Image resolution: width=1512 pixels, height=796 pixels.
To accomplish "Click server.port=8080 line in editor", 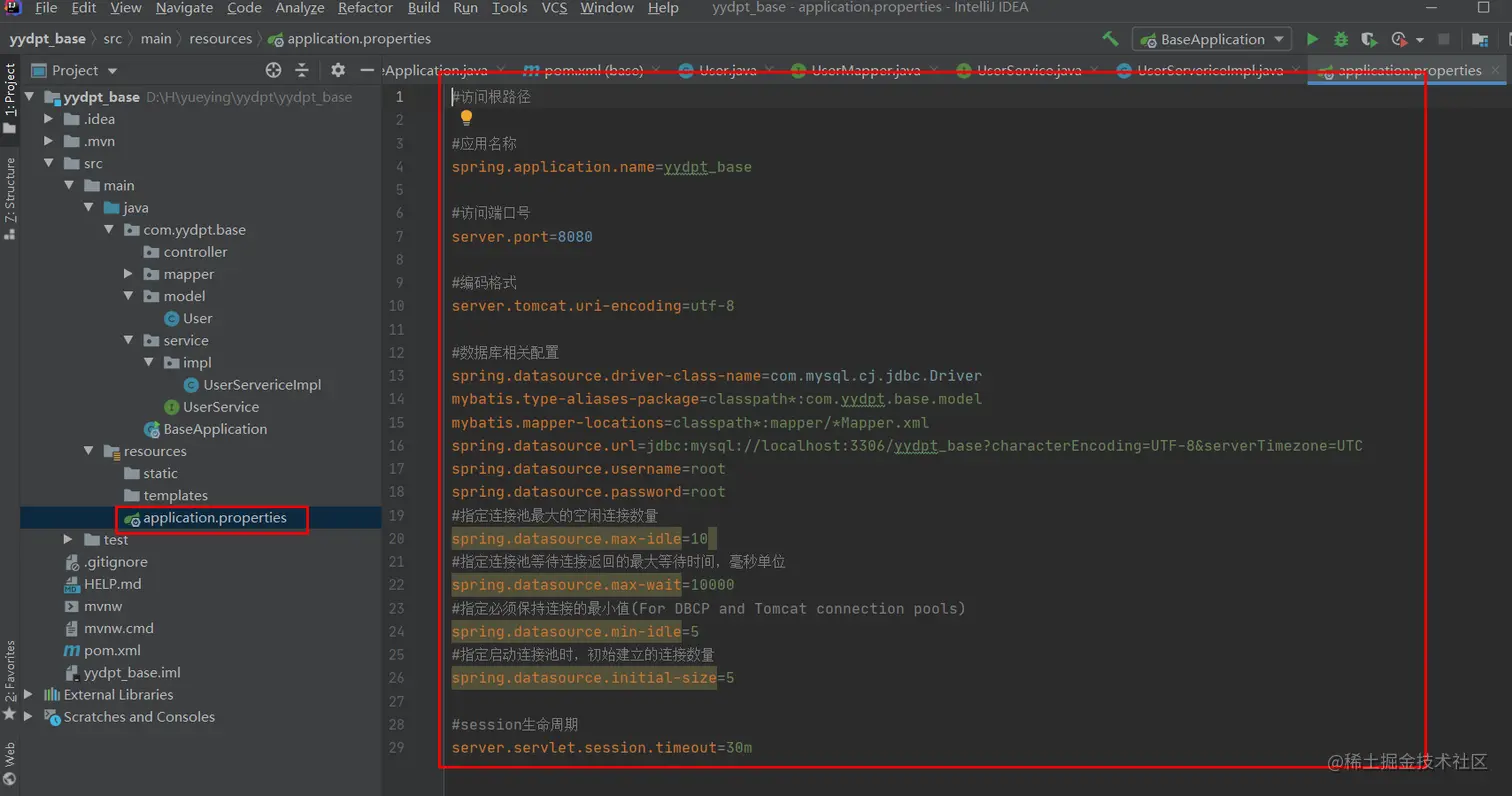I will [521, 237].
